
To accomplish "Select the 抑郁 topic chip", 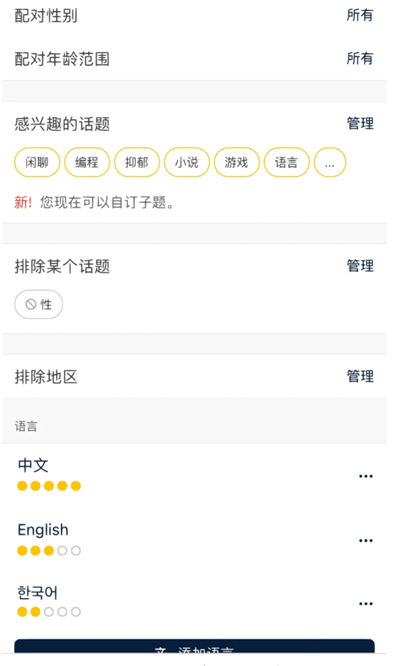I will 137,162.
